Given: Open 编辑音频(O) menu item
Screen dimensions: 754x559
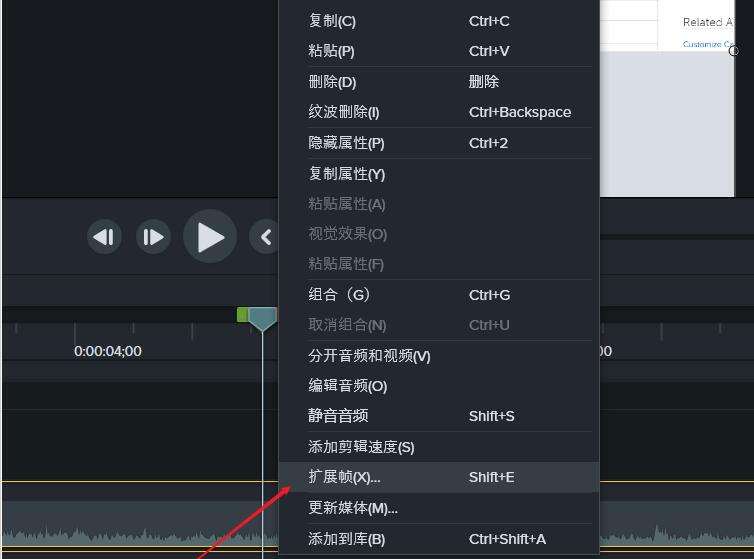Looking at the screenshot, I should [439, 386].
